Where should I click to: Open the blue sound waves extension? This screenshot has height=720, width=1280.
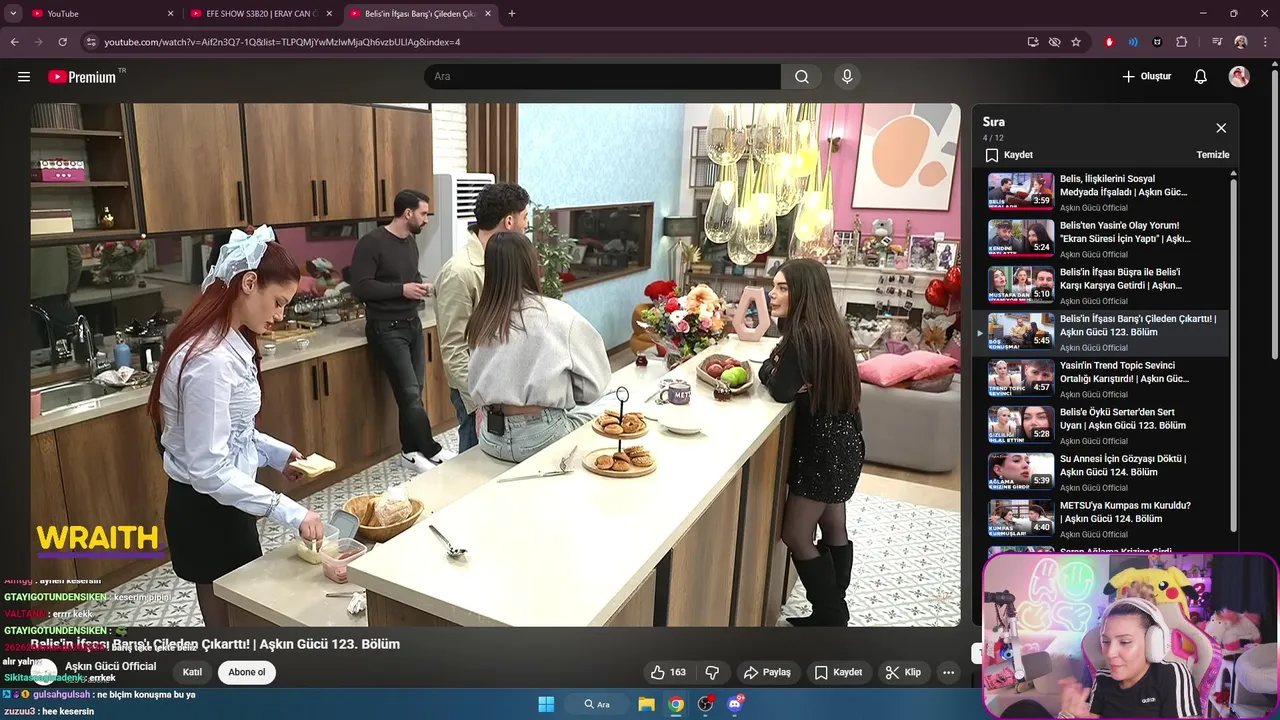point(1133,42)
